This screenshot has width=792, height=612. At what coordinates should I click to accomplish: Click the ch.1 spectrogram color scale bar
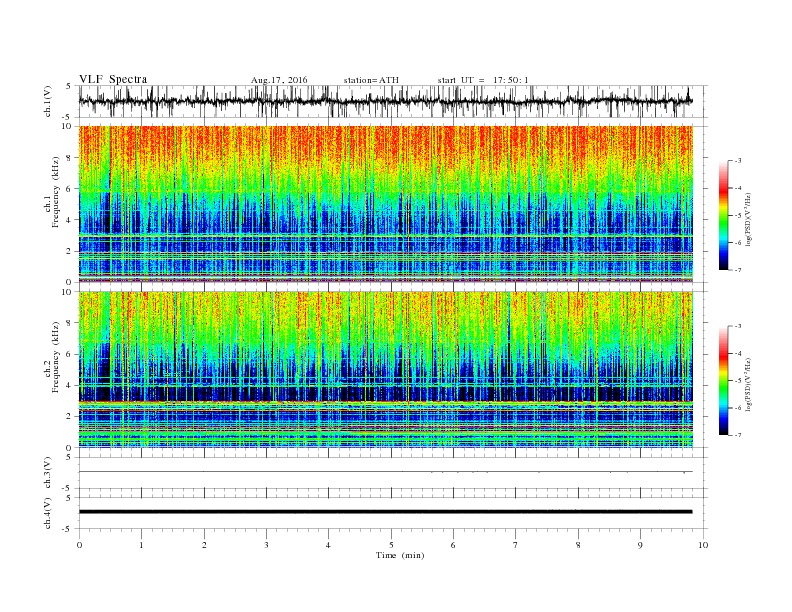(724, 216)
